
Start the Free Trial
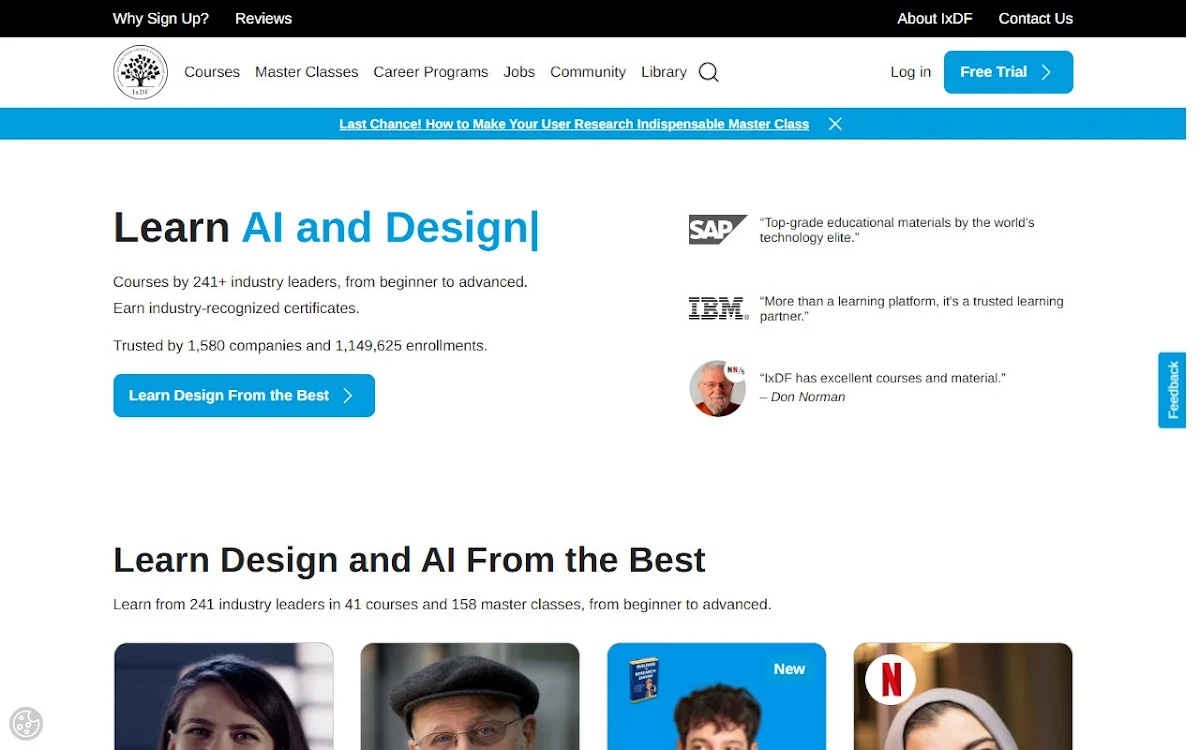point(1008,72)
